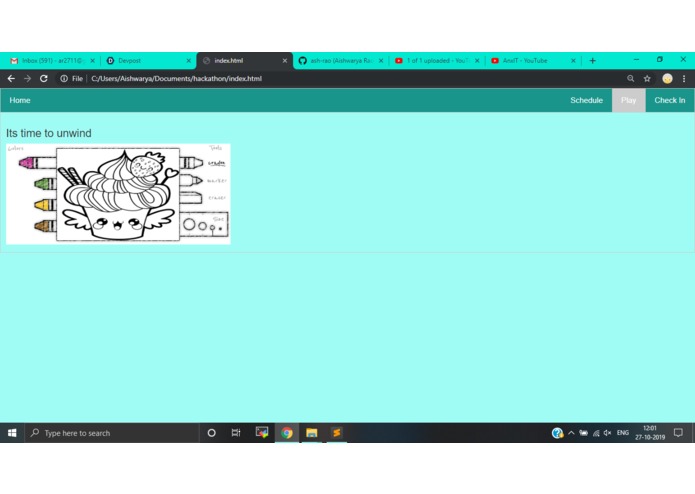Open a new browser tab
Viewport: 695px width, 494px height.
point(593,61)
